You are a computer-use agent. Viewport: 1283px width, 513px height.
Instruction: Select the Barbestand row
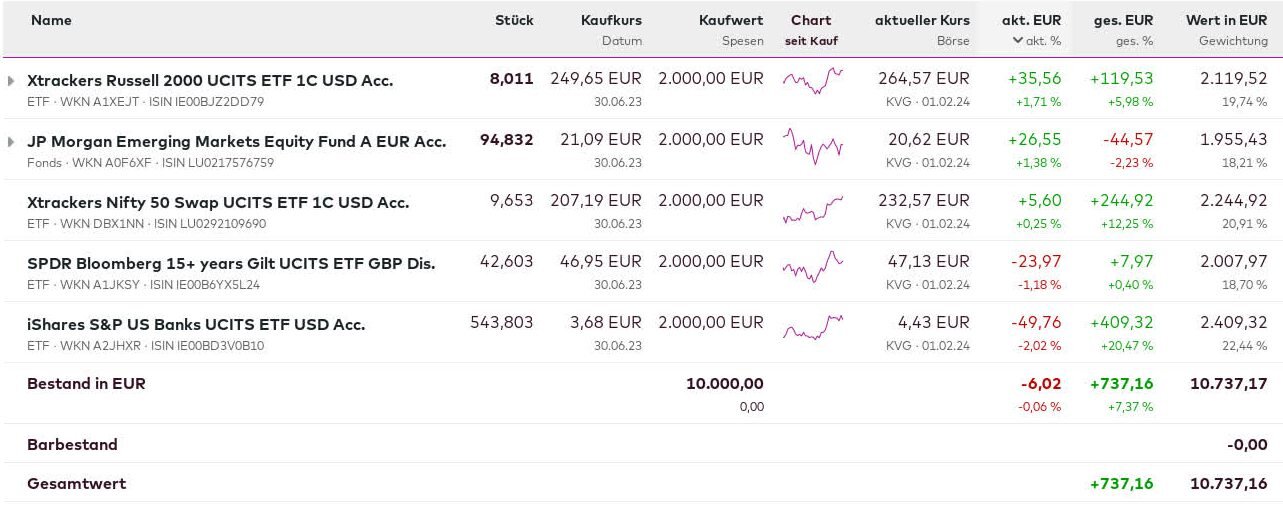[72, 445]
